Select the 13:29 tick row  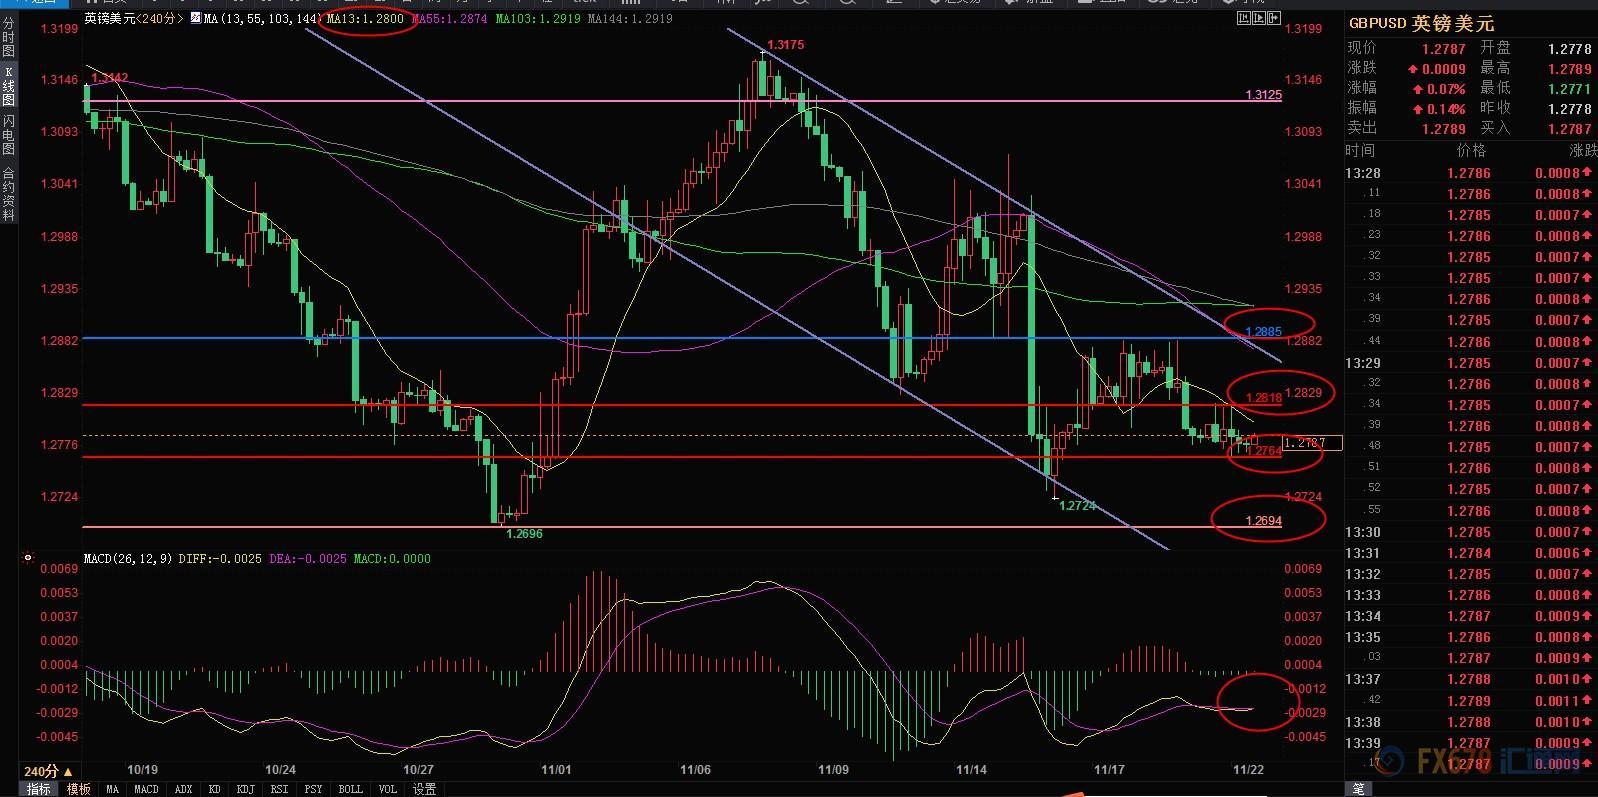[1471, 363]
